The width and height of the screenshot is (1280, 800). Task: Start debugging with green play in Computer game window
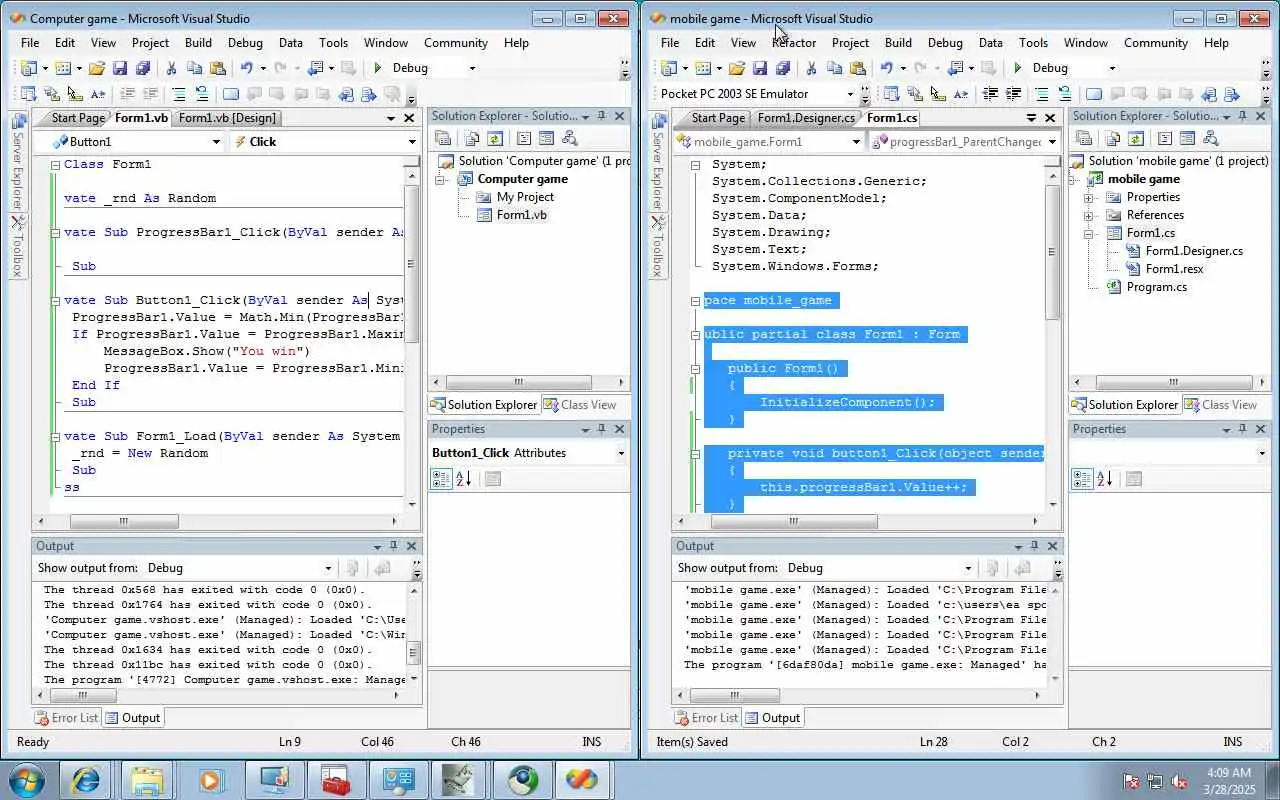[x=377, y=68]
